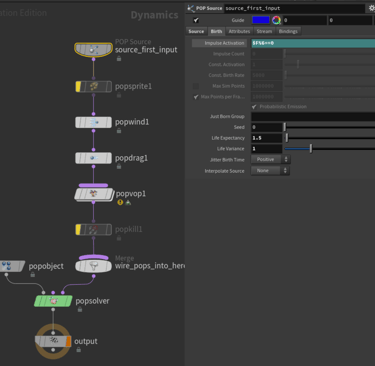Open the color wheel picker beside Guide

pos(276,20)
